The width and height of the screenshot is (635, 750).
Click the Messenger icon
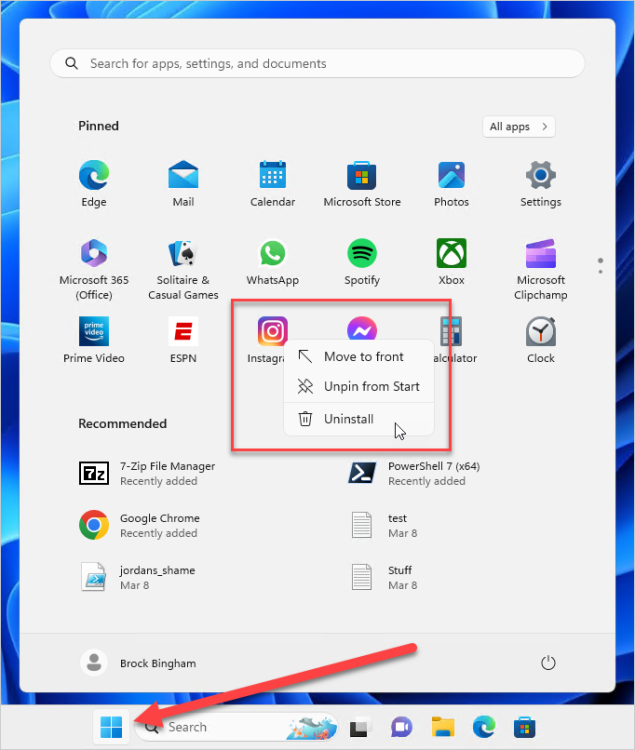point(362,328)
